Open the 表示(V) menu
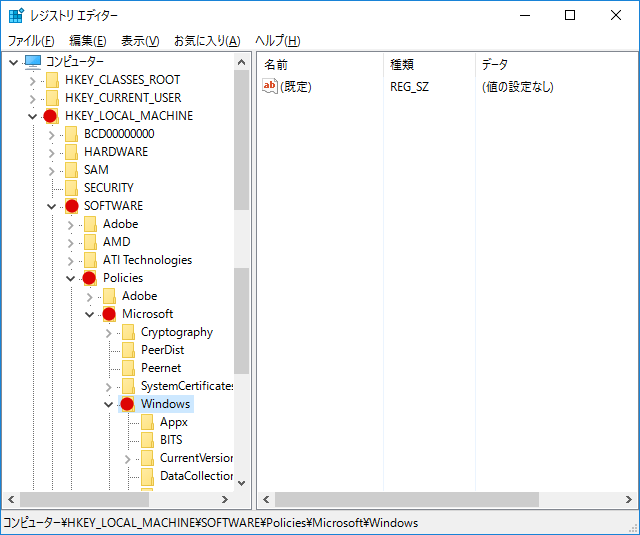640x535 pixels. pyautogui.click(x=140, y=41)
